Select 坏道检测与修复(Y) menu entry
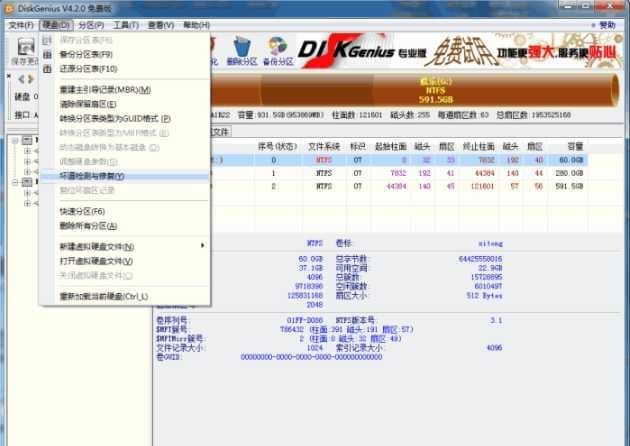630x446 pixels. click(x=125, y=176)
